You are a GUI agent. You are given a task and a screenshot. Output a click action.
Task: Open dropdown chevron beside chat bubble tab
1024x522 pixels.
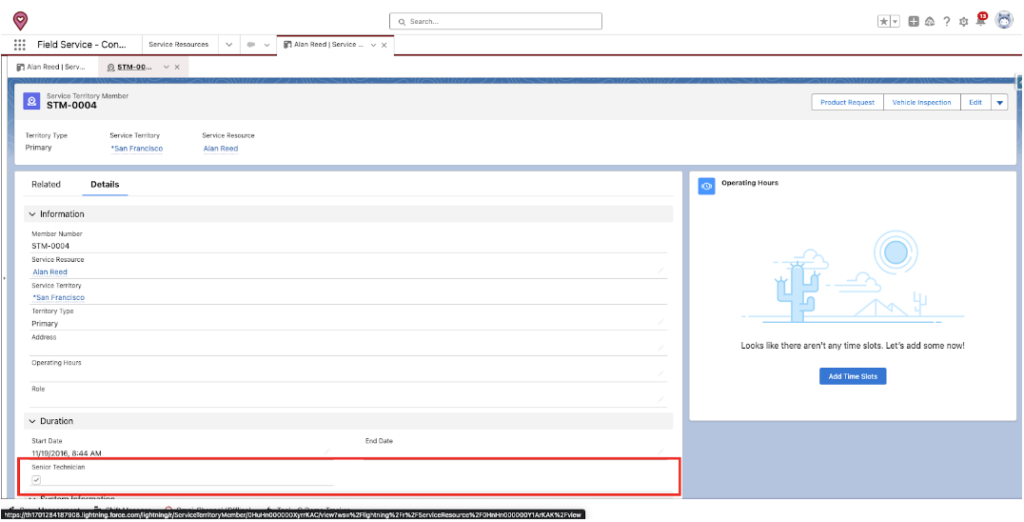pos(266,45)
